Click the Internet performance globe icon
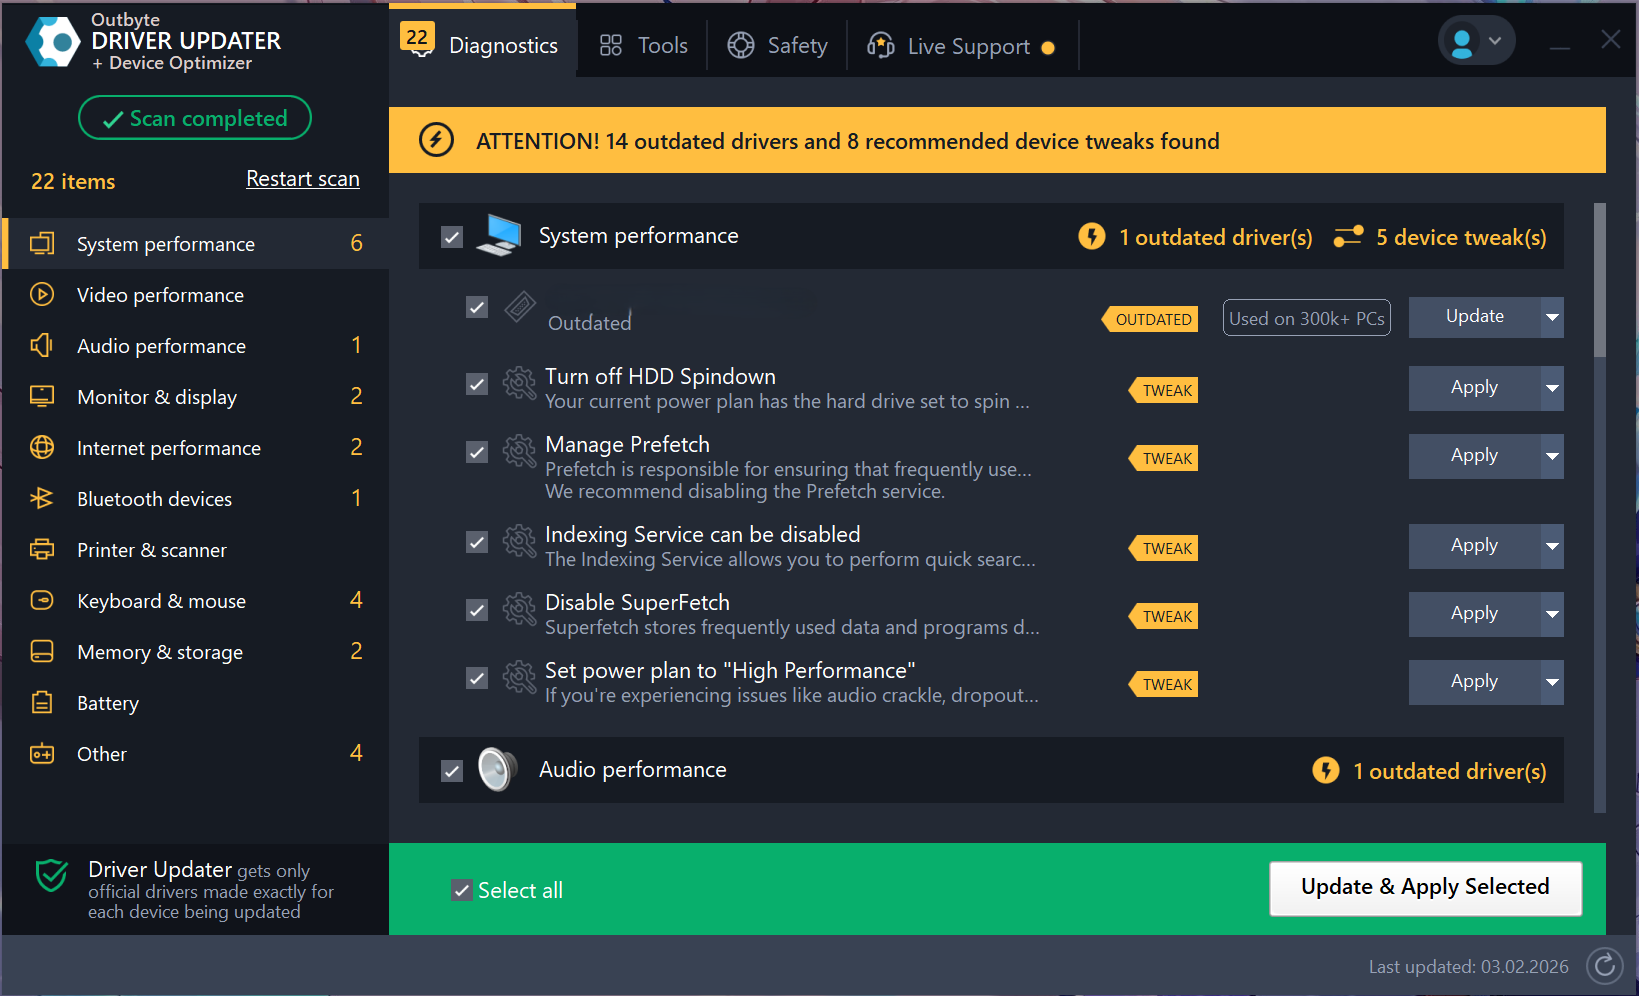 point(42,447)
